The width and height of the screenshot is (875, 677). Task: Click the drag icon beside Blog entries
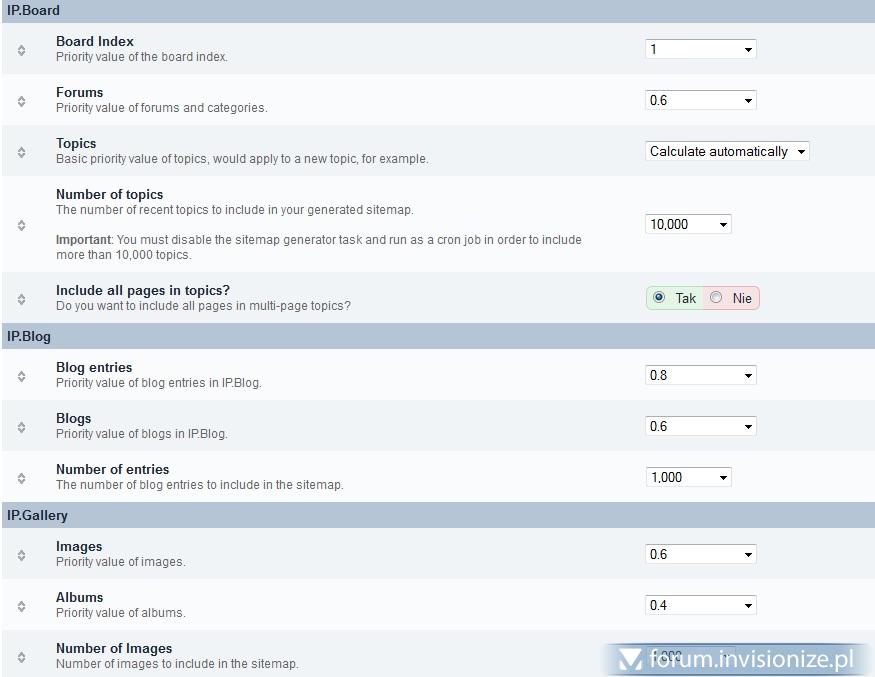(x=22, y=376)
